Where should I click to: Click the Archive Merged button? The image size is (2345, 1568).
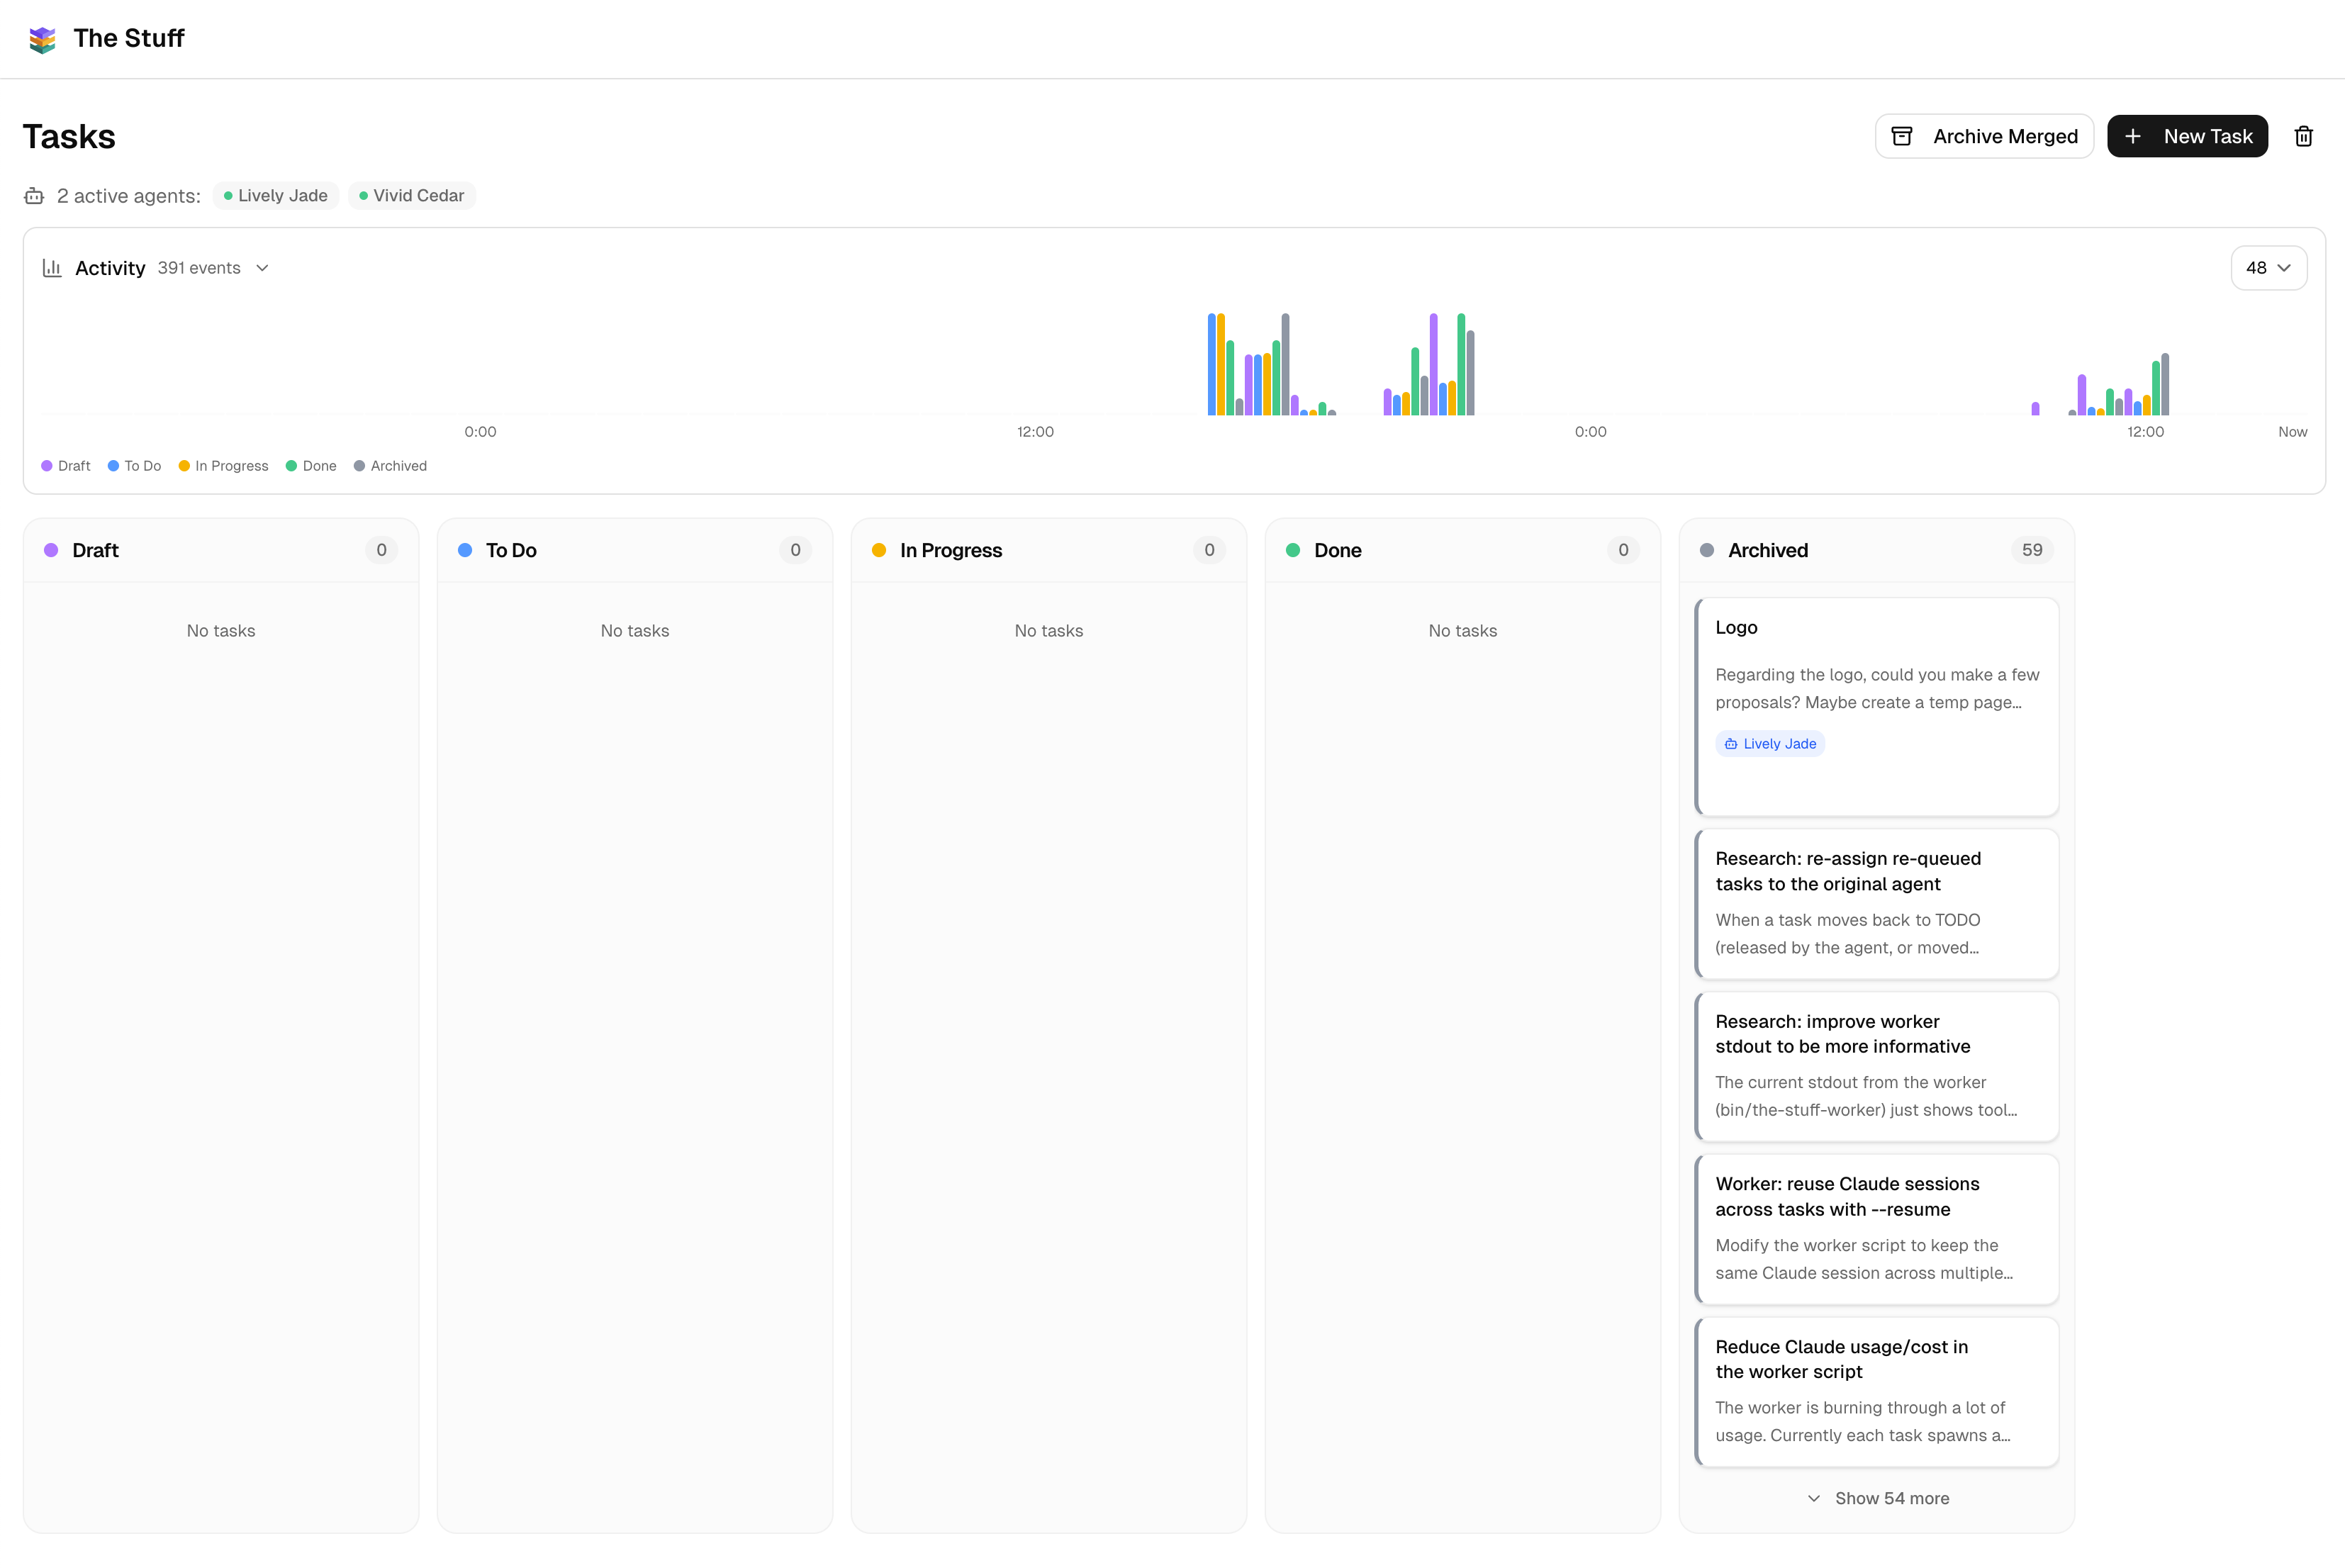[1984, 136]
